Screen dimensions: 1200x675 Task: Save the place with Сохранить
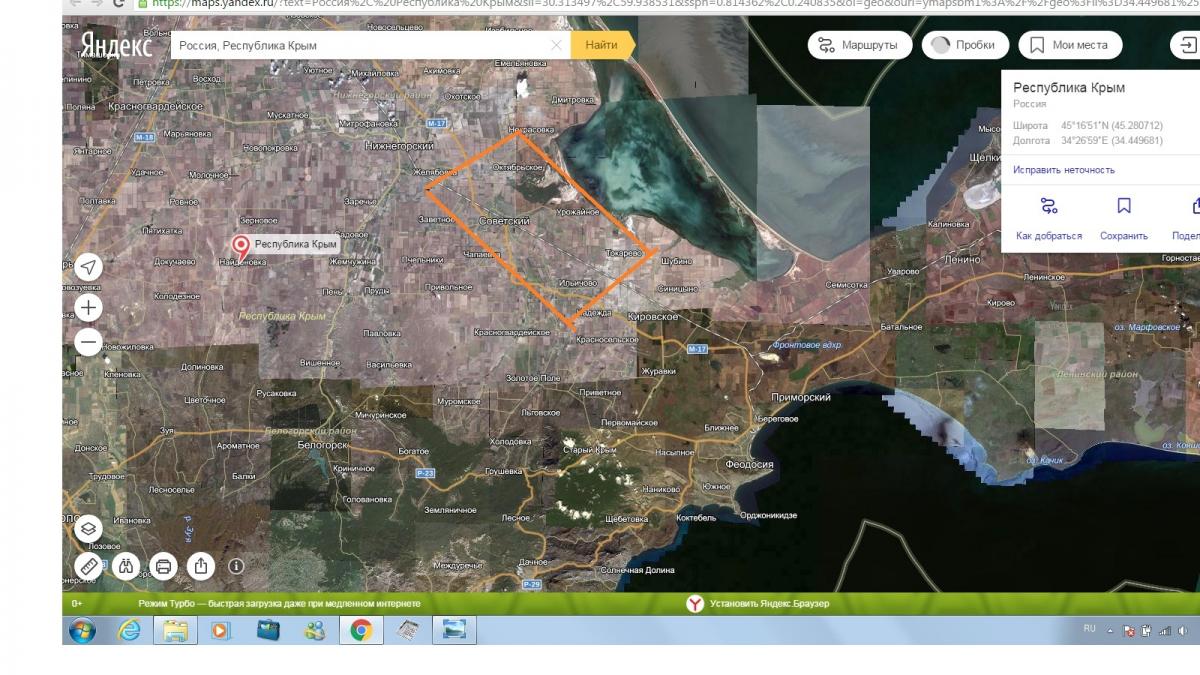tap(1124, 218)
